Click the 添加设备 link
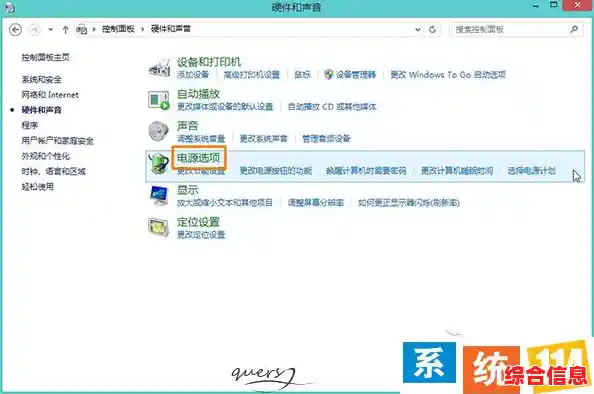This screenshot has width=594, height=394. [x=193, y=75]
